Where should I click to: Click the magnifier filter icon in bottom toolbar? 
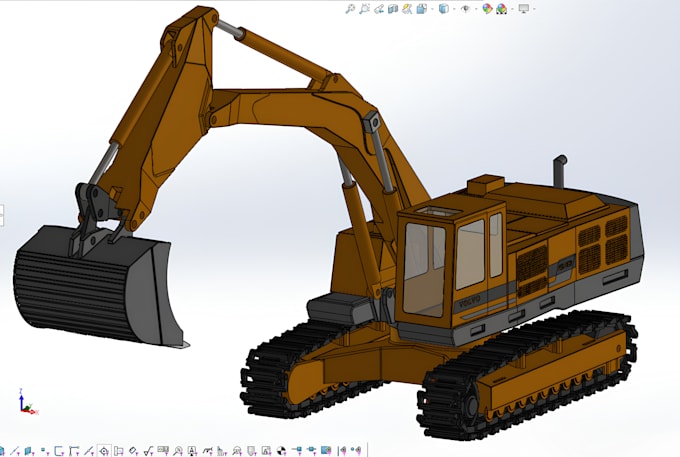(178, 451)
